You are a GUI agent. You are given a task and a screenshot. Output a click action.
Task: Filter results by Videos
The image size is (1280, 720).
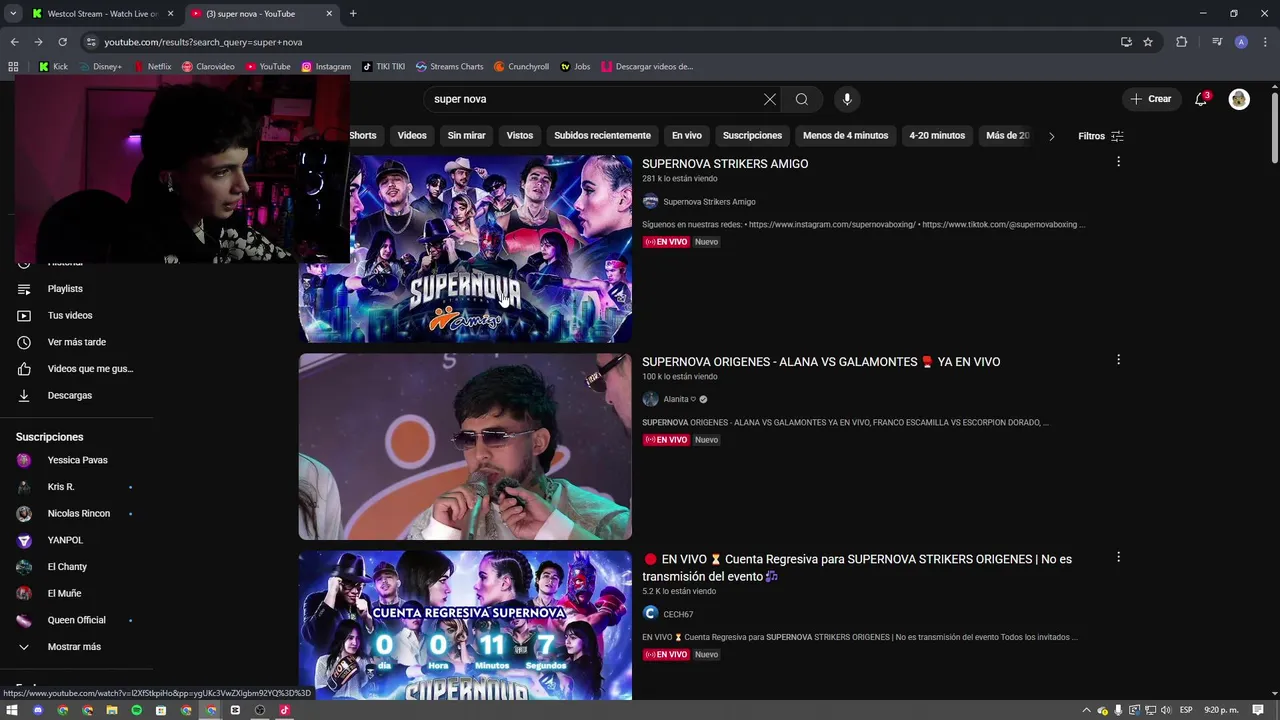coord(412,136)
